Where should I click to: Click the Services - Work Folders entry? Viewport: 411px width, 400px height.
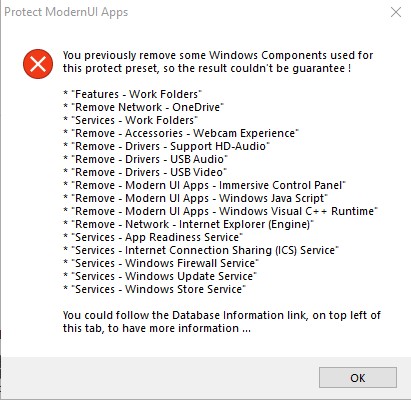[131, 120]
